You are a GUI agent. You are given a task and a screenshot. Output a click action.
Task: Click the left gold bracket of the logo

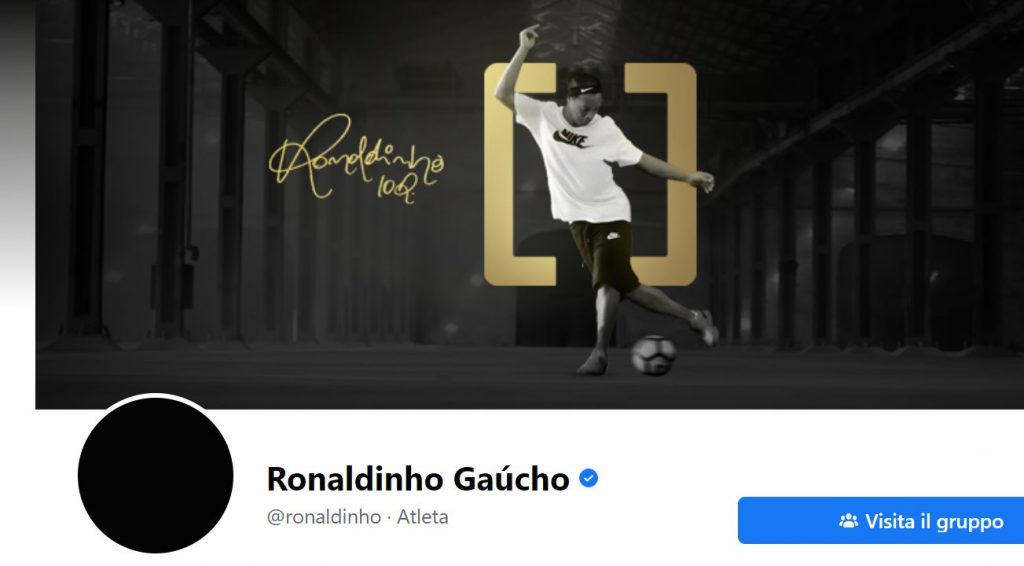519,174
